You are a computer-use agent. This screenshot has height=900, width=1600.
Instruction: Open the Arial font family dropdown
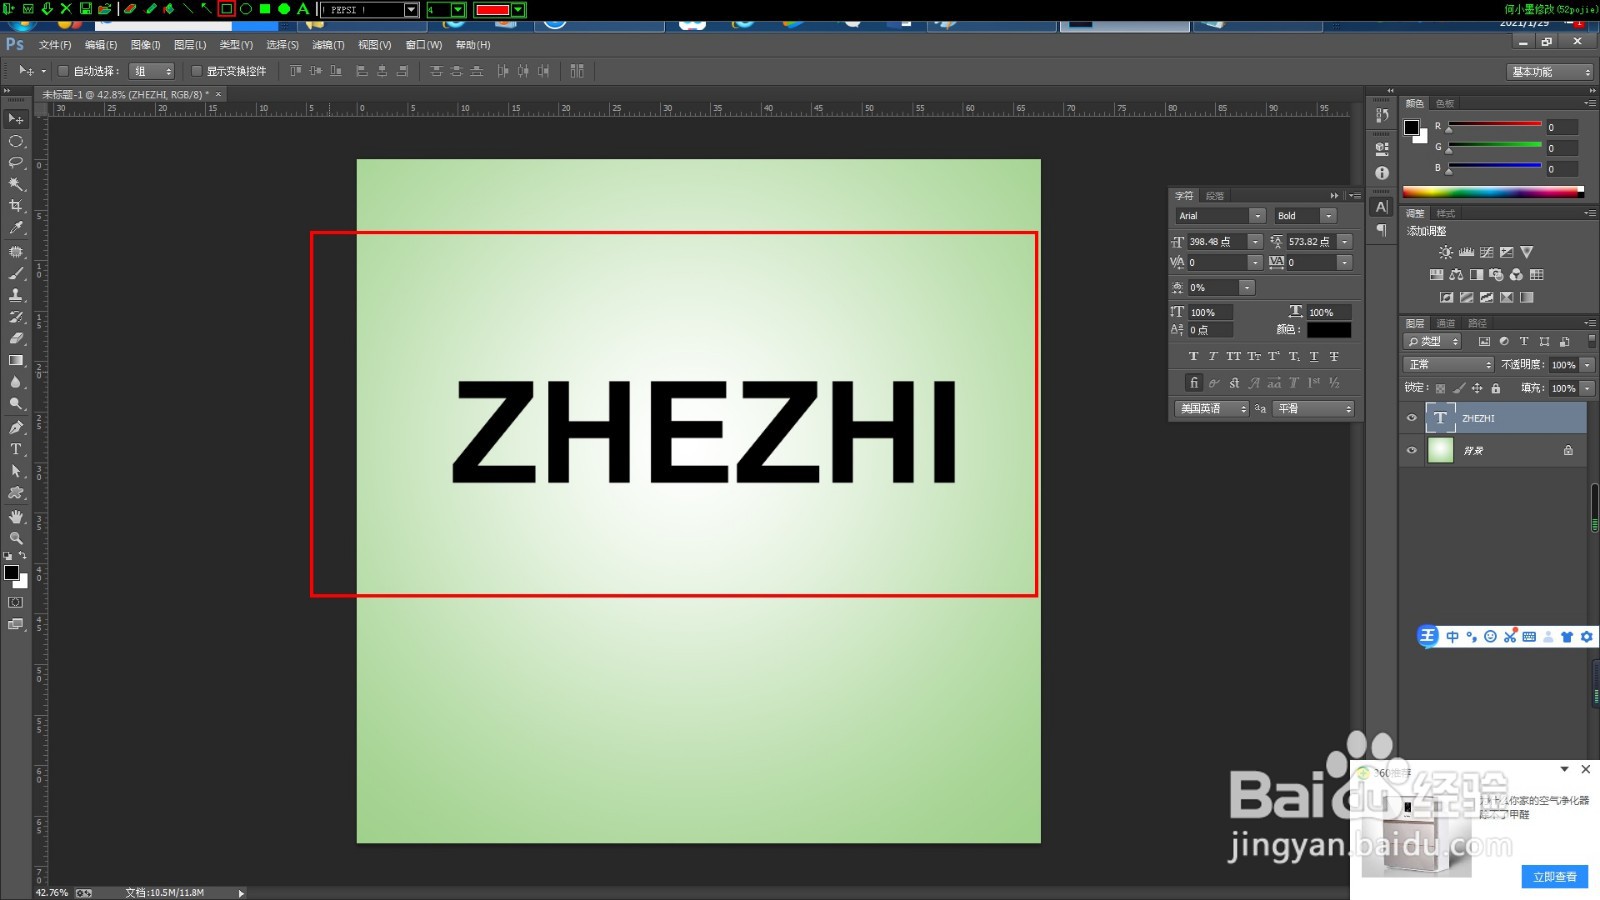coord(1257,216)
